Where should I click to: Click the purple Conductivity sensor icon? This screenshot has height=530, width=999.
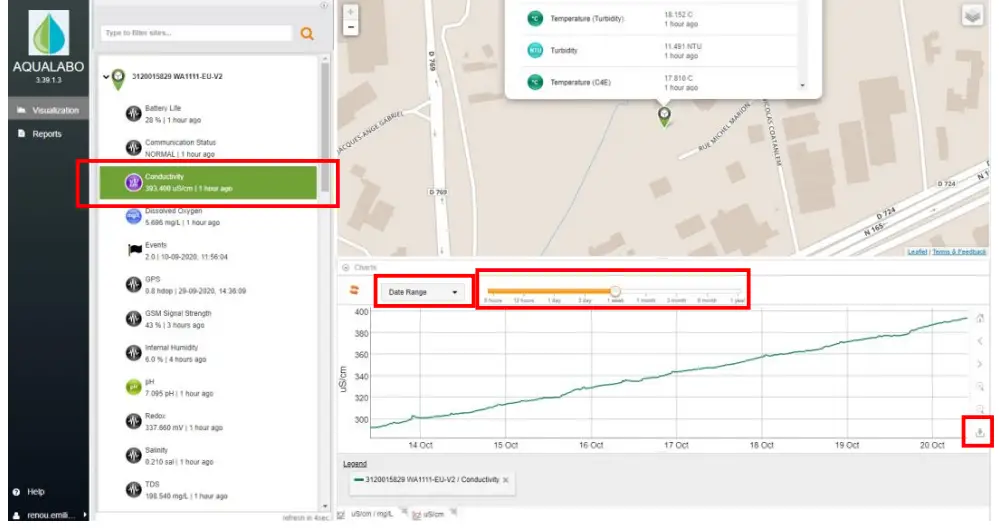[133, 183]
